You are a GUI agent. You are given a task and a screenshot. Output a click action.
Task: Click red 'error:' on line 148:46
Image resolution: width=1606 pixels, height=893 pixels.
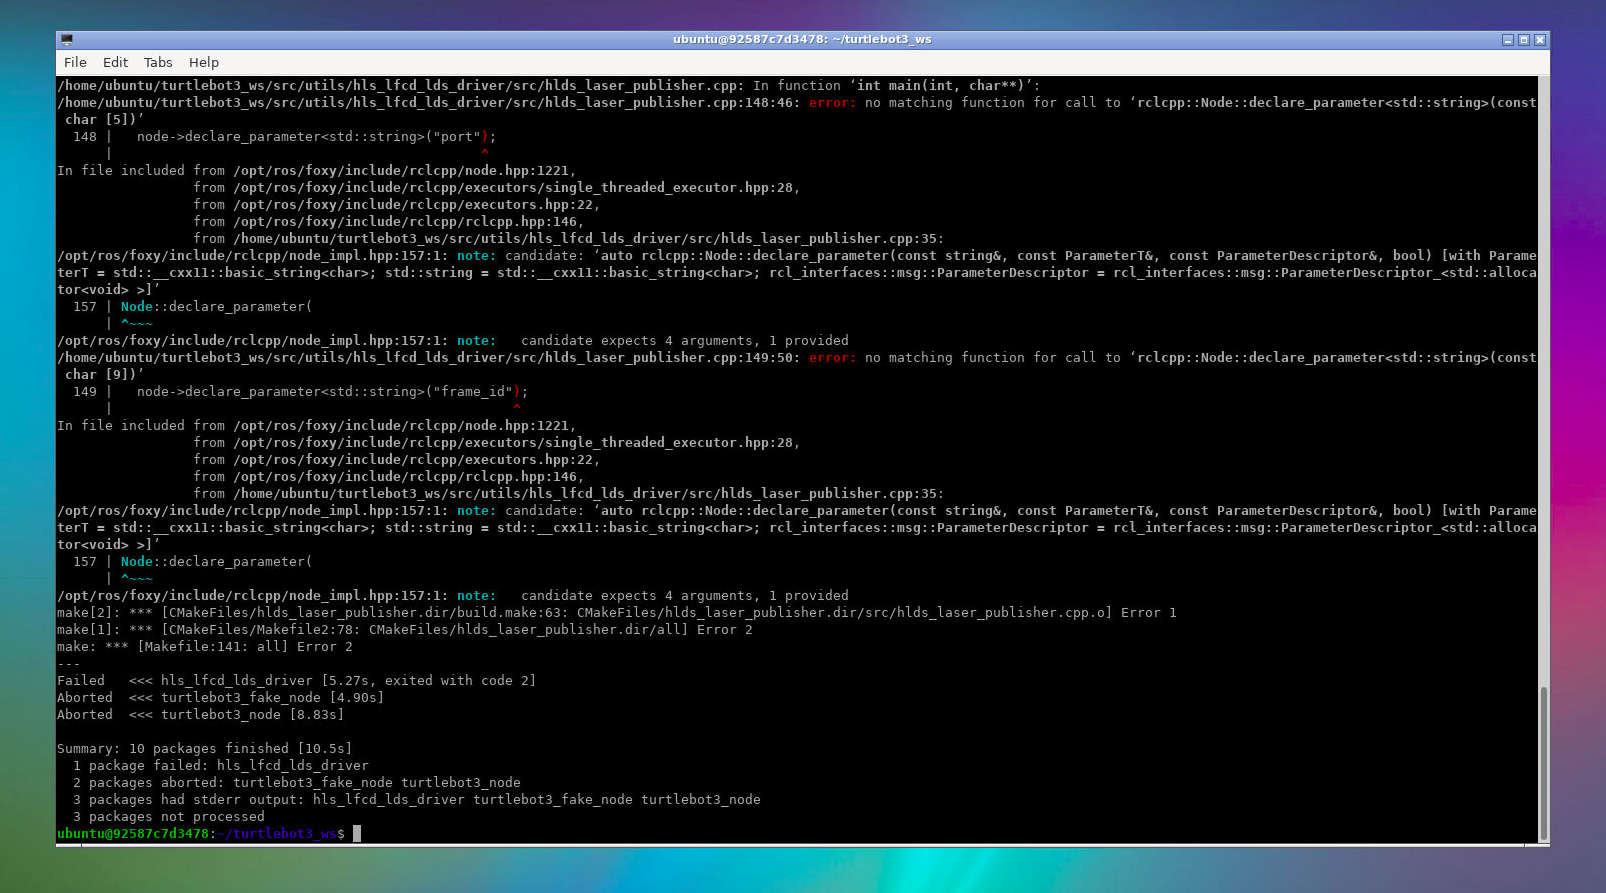[x=832, y=103]
